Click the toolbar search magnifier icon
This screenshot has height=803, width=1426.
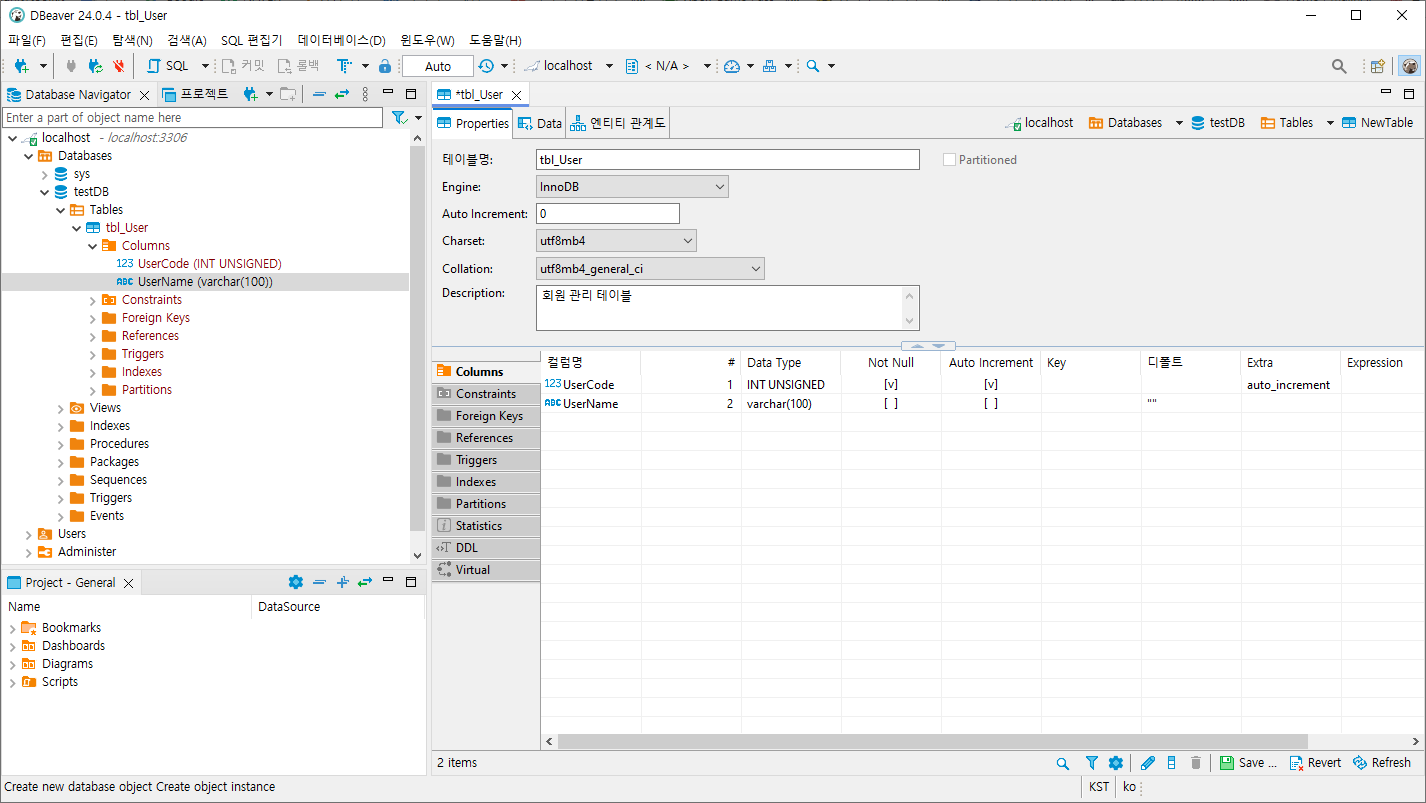click(813, 66)
